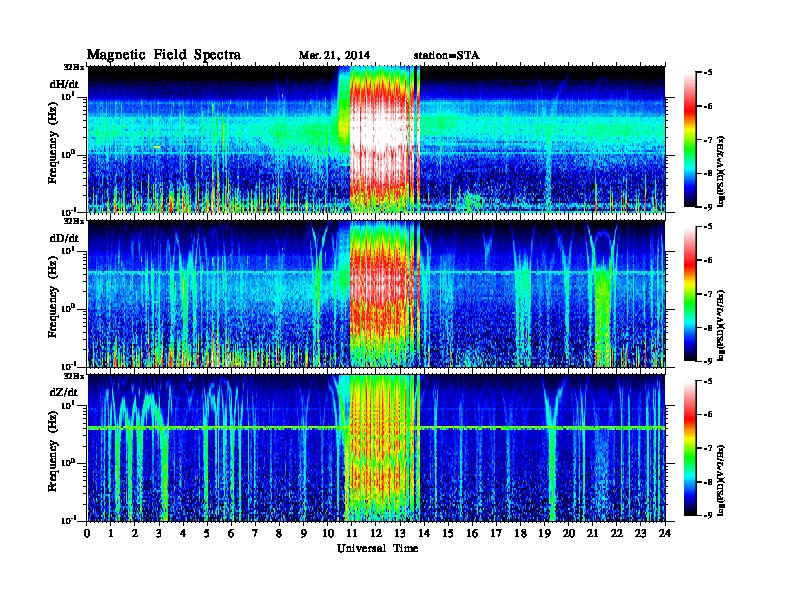The width and height of the screenshot is (792, 612).
Task: Click hour 4 on the Universal Time axis
Action: click(x=183, y=534)
